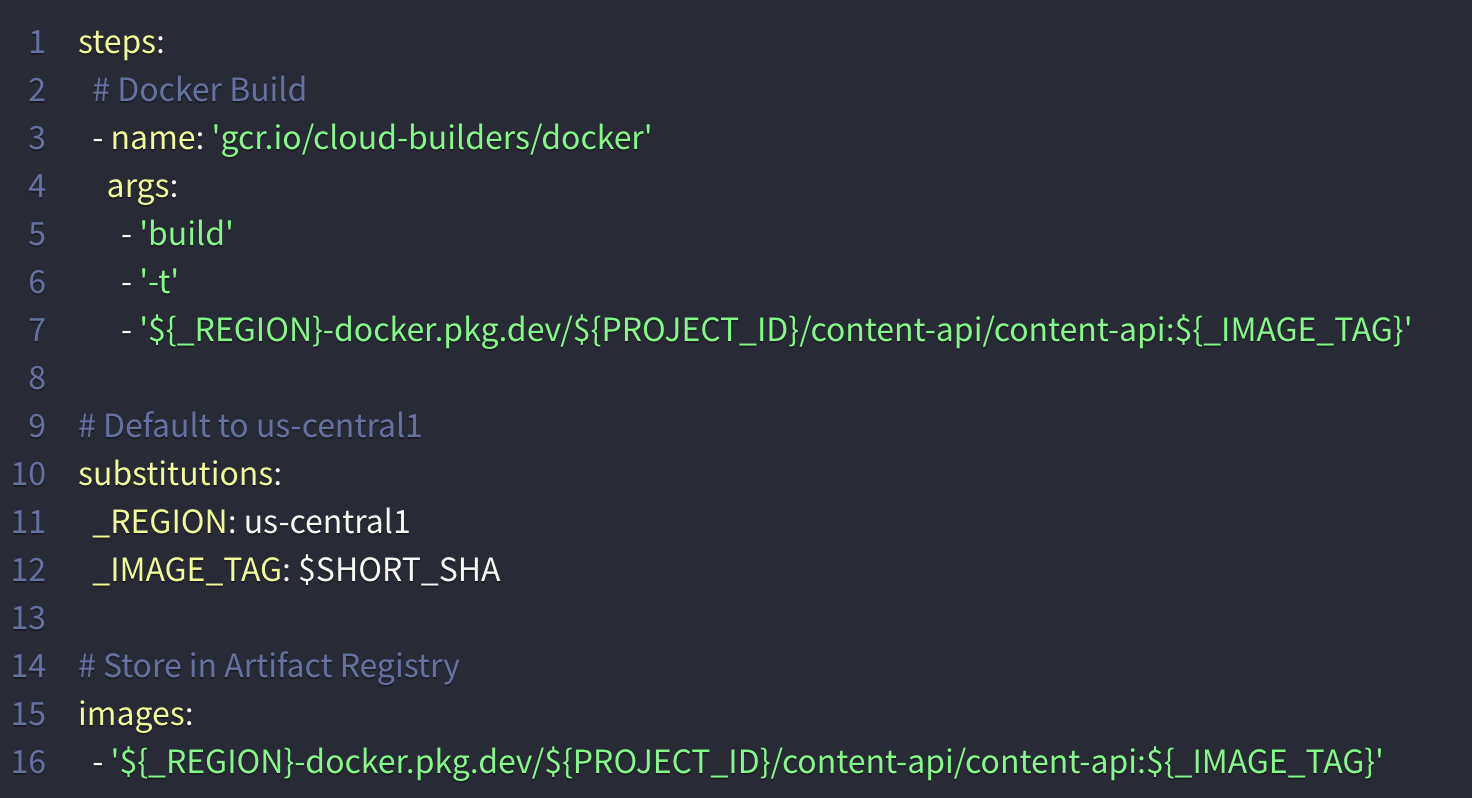Click the 'substitutions' key

[176, 474]
